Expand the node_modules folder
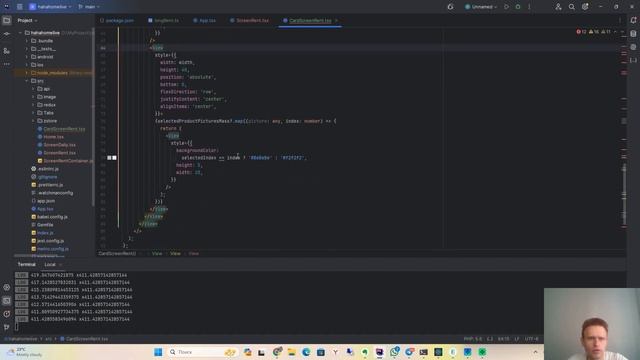Screen dimensions: 640x360 [x=27, y=73]
